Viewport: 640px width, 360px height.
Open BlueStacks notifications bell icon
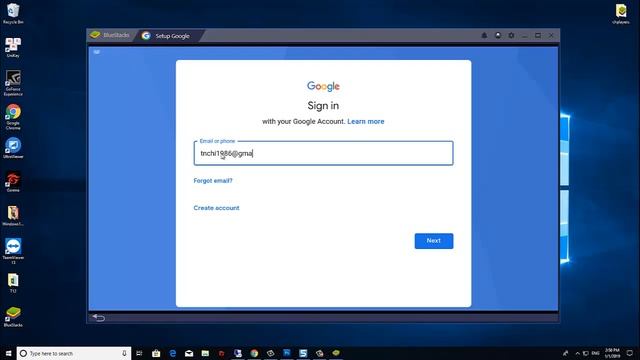click(x=484, y=36)
